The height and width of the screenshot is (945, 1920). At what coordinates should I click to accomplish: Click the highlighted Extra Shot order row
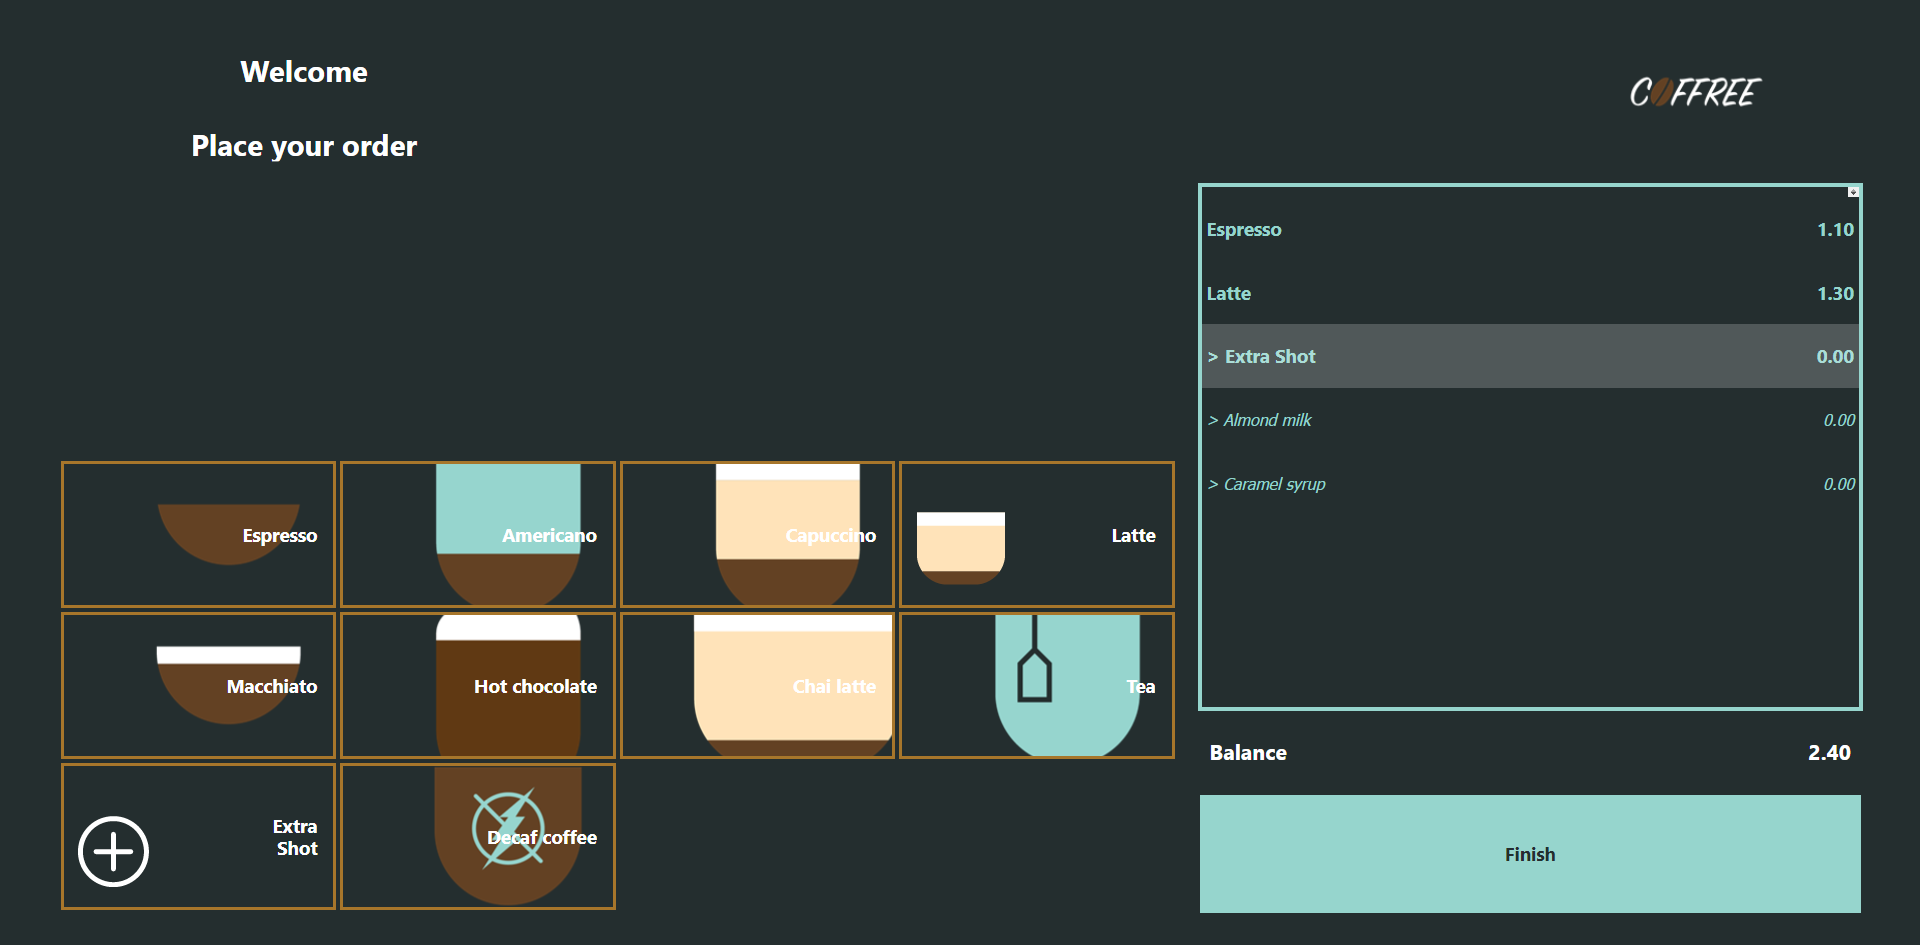[x=1529, y=357]
